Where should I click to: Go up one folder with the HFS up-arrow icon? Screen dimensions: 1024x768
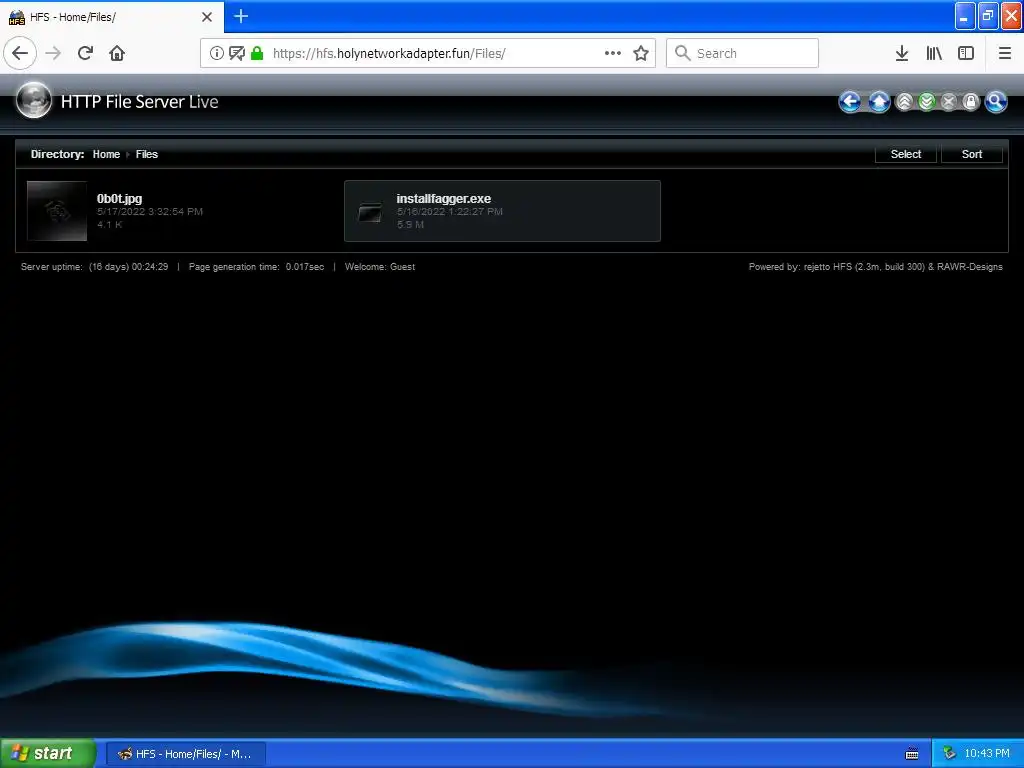879,102
